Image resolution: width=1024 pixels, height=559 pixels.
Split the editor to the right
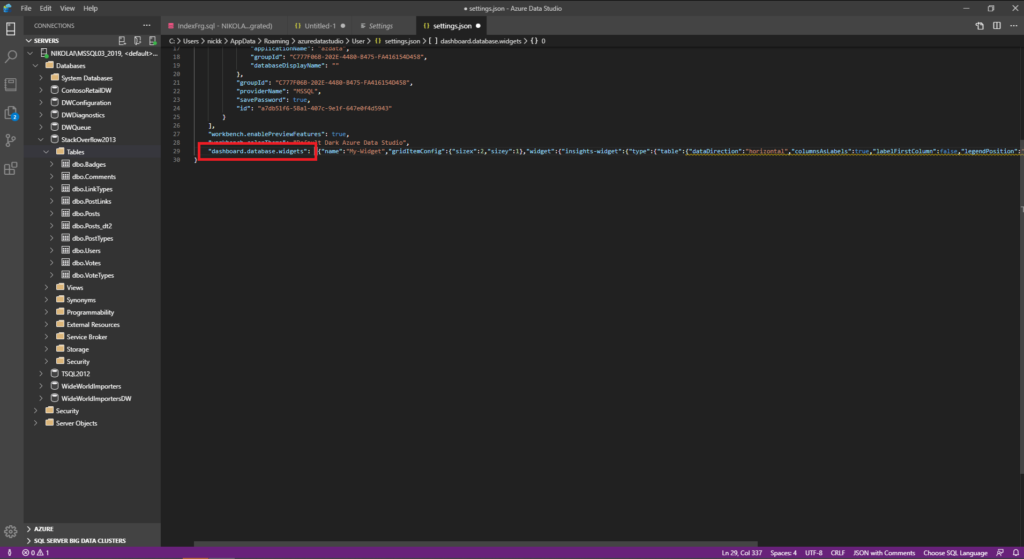(997, 26)
